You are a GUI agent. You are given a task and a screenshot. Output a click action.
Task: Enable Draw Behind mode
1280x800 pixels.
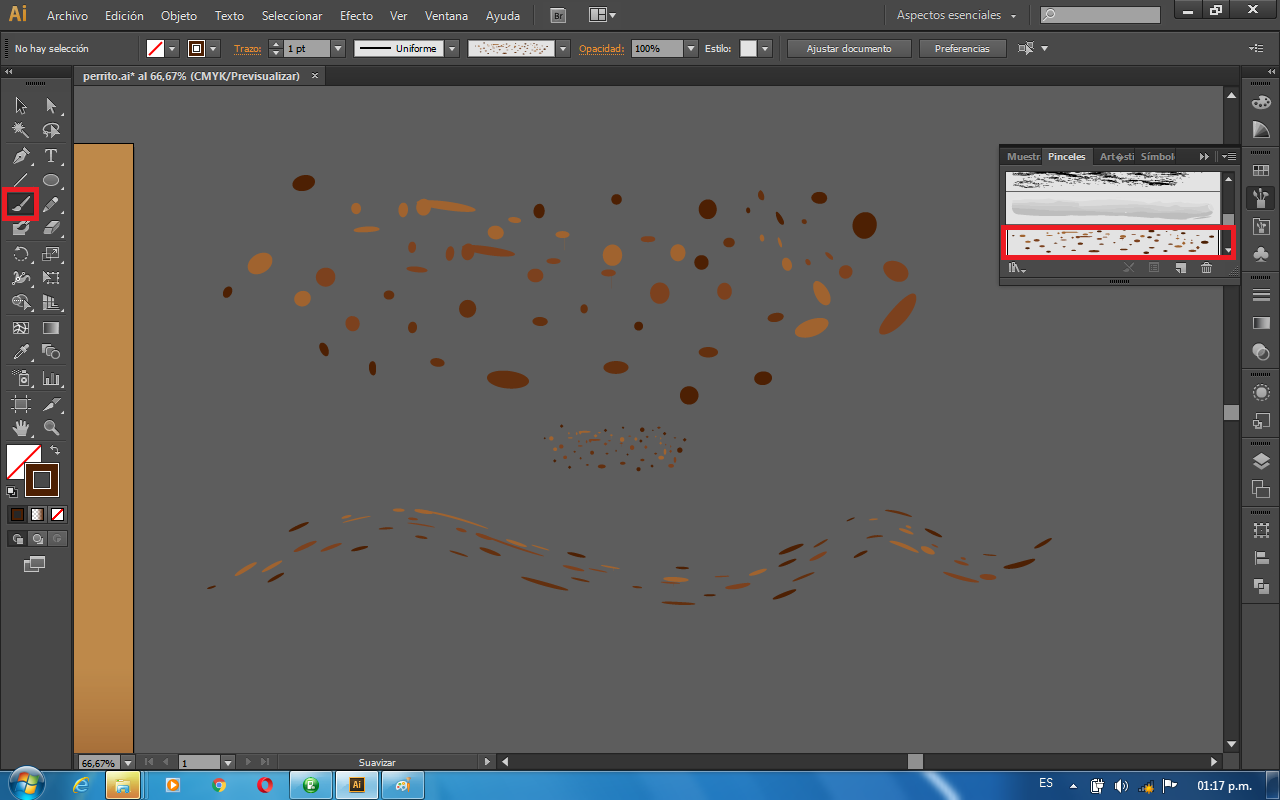(x=37, y=538)
